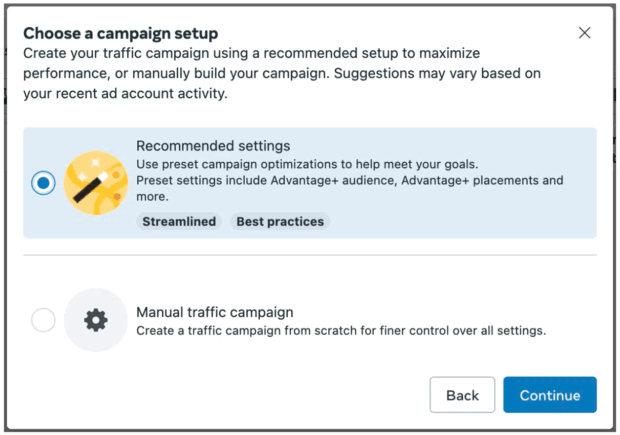Click the text about preset campaign optimizations
Screen dimensions: 620x435
pos(307,164)
